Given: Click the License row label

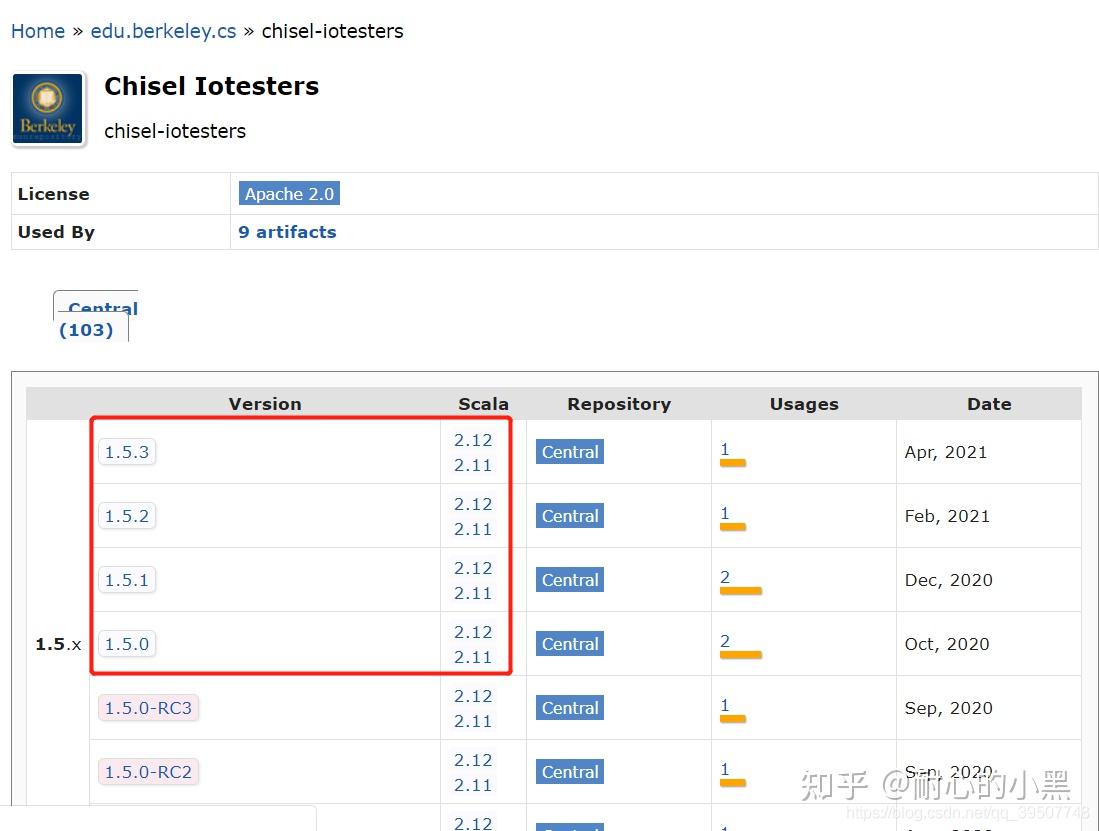Looking at the screenshot, I should (x=53, y=194).
